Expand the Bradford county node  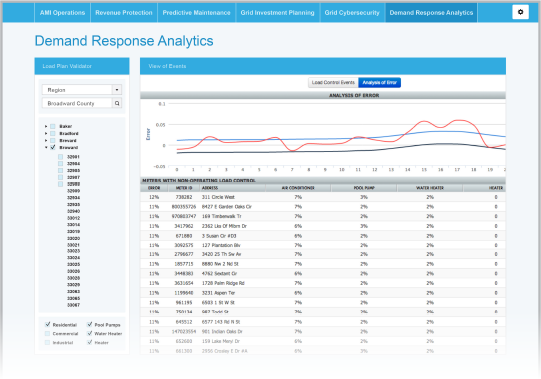46,133
